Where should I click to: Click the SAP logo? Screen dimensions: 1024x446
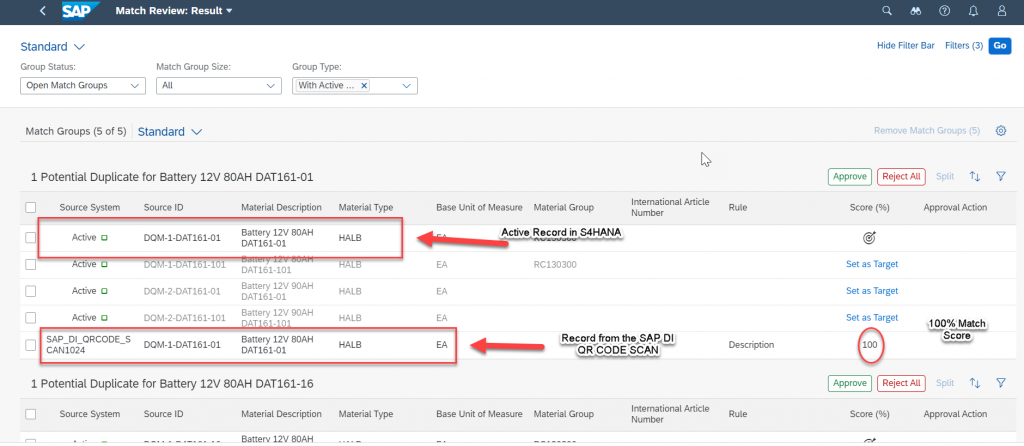[81, 11]
